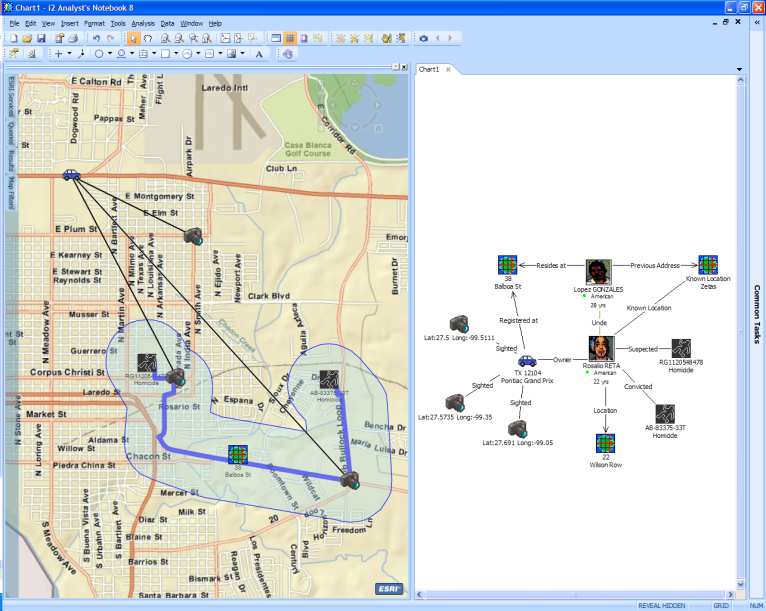Open the picture tool dropdown before the A tool
The image size is (766, 611).
(x=242, y=54)
